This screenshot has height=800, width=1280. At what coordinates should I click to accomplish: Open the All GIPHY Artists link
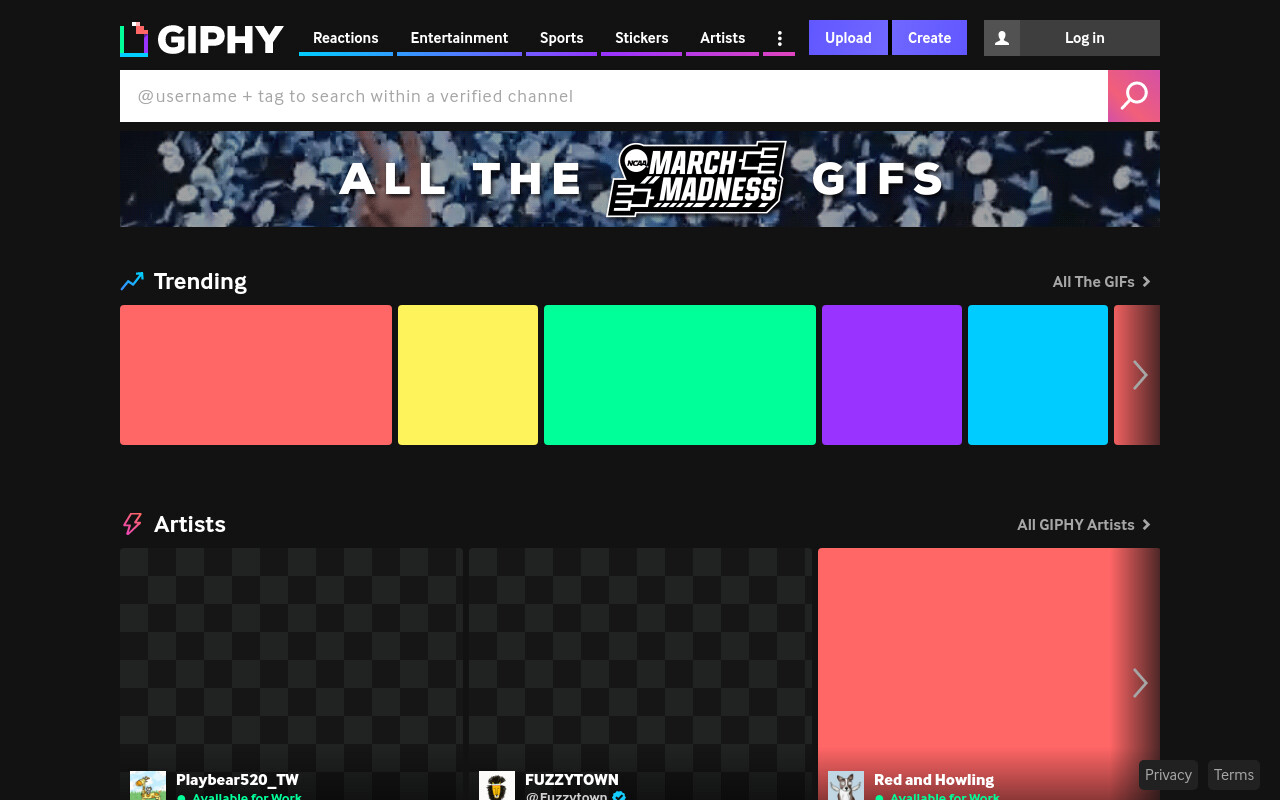(x=1084, y=525)
